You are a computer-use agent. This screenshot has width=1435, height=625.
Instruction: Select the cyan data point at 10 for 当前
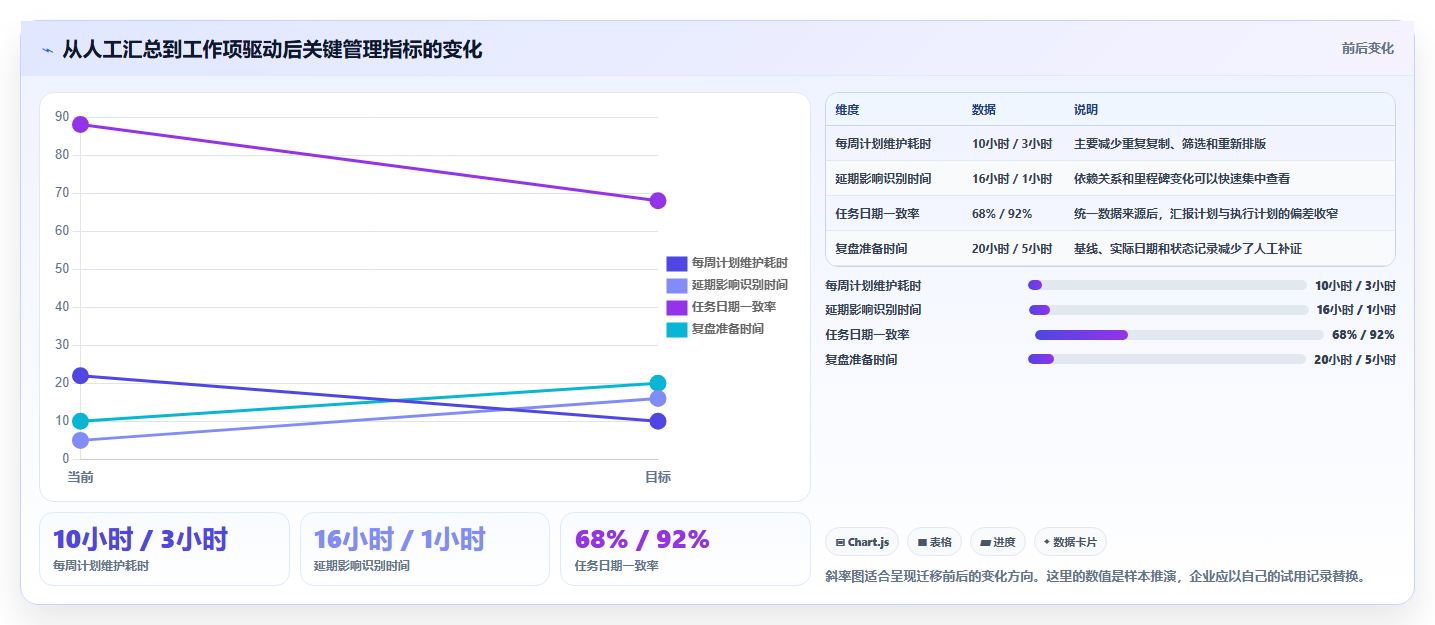(80, 421)
